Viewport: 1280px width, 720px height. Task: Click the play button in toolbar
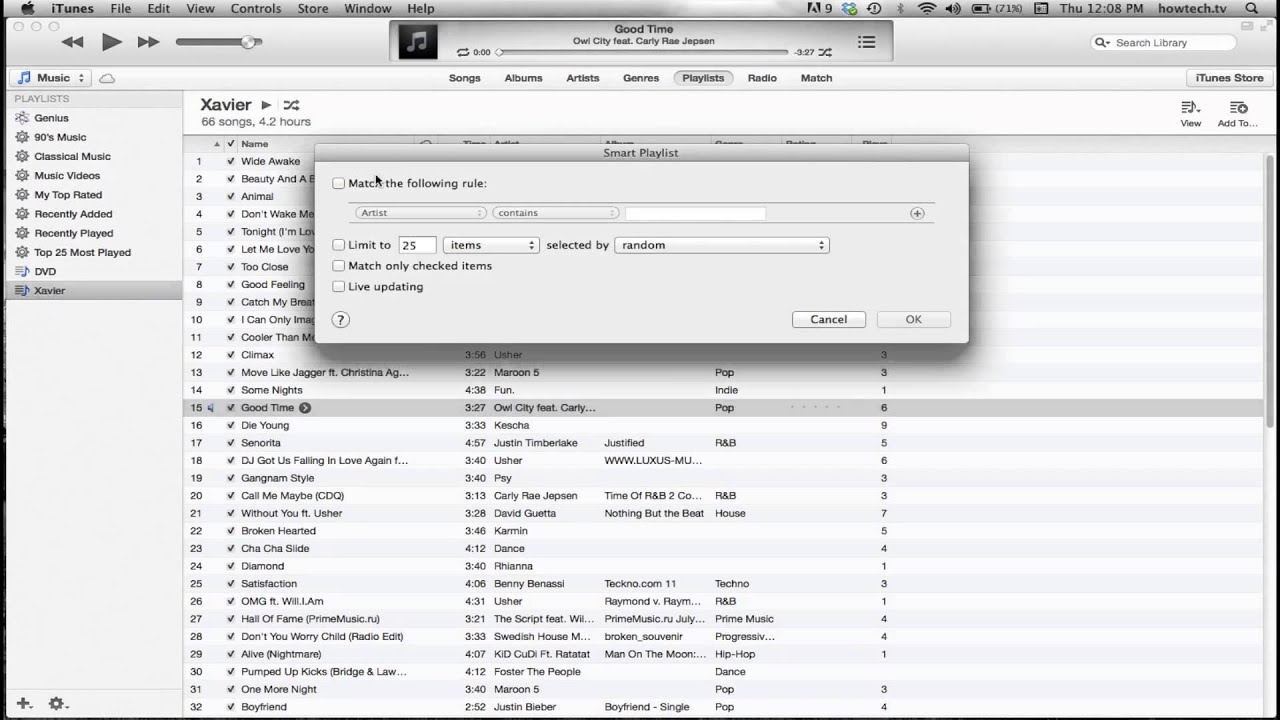pyautogui.click(x=111, y=42)
